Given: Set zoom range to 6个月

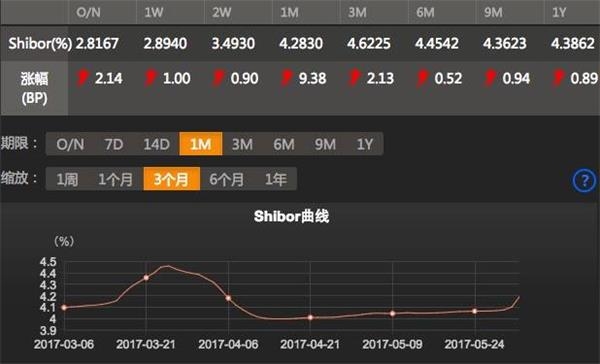Looking at the screenshot, I should coord(227,179).
